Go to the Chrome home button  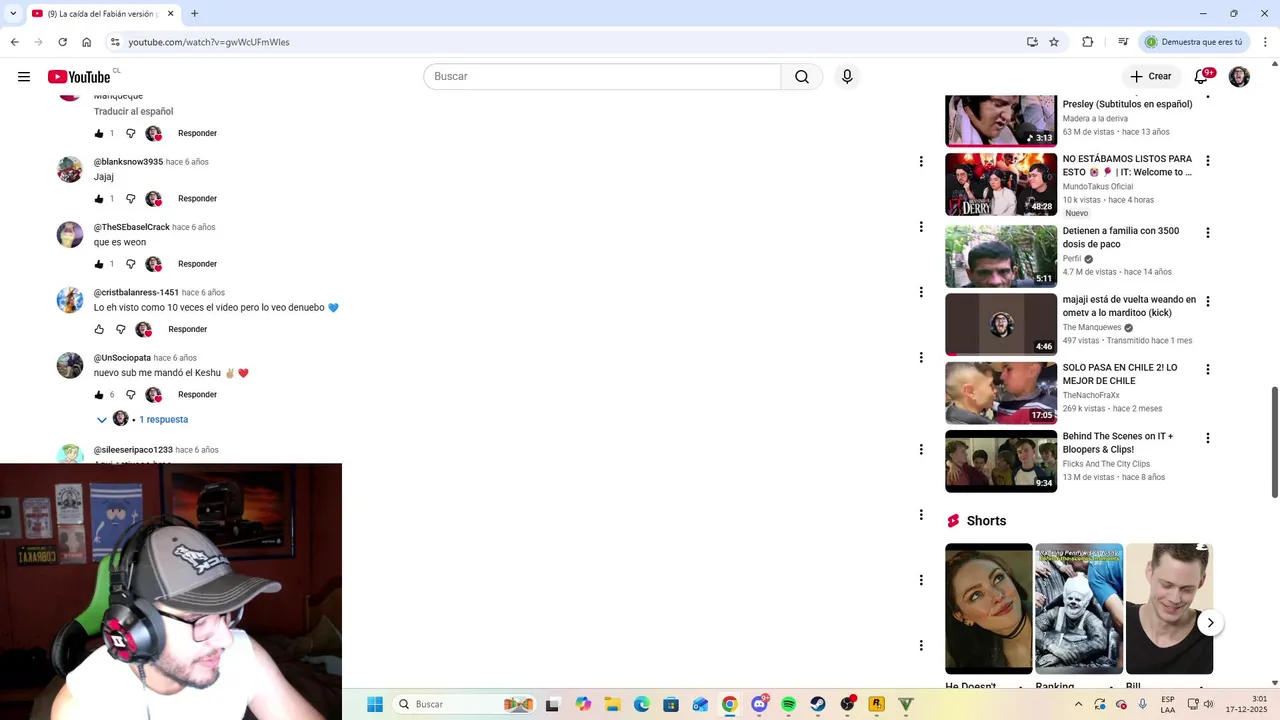click(x=87, y=42)
